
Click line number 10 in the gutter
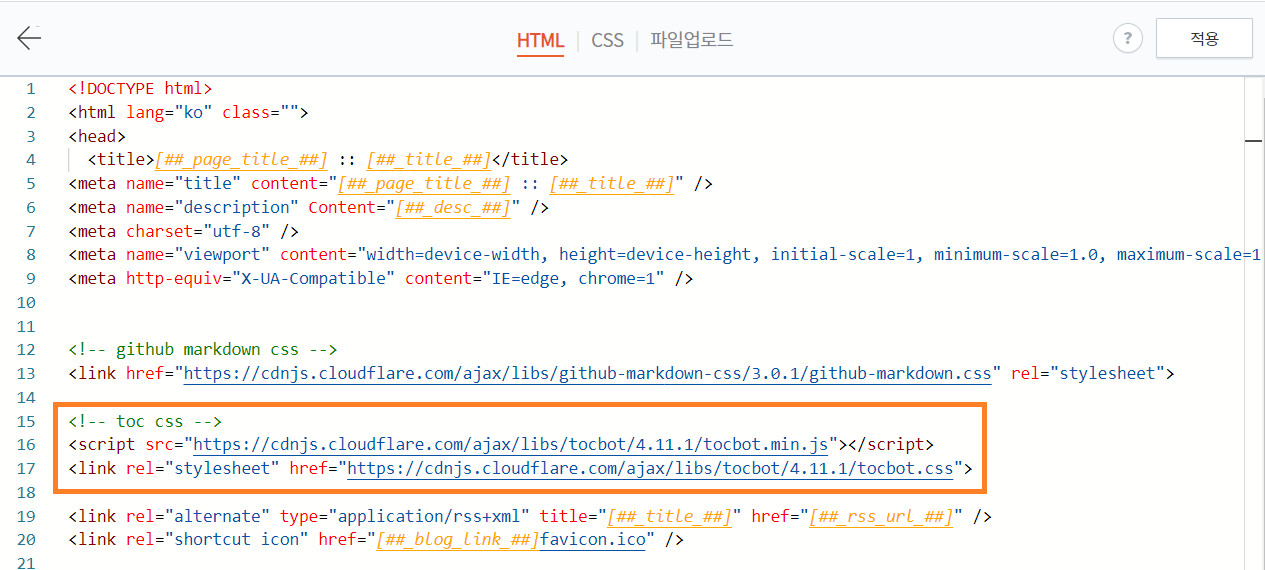(x=25, y=302)
